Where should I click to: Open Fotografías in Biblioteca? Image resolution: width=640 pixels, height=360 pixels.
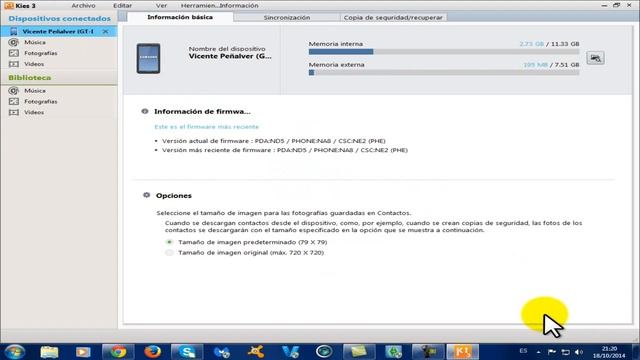(x=40, y=101)
